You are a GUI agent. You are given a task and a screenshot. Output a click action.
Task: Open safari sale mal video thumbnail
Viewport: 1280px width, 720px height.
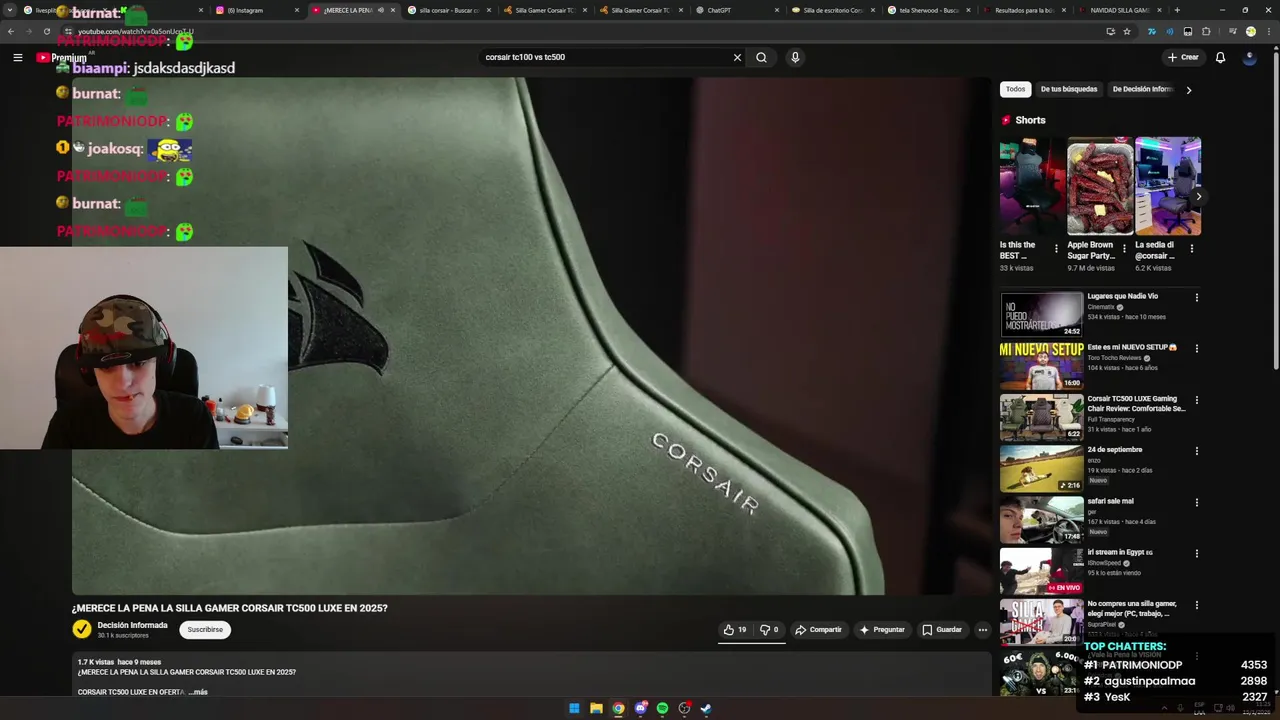click(x=1041, y=519)
